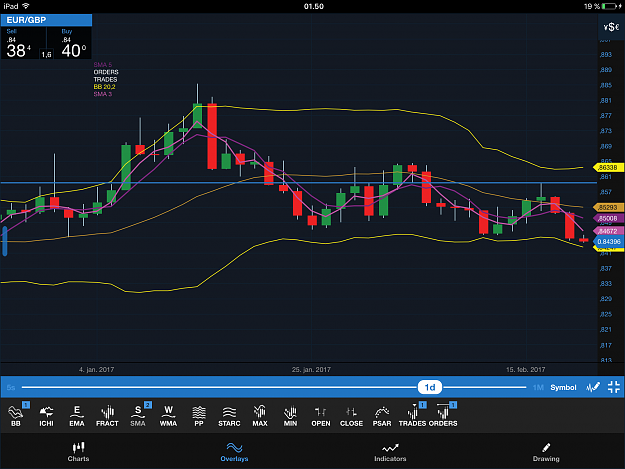The height and width of the screenshot is (469, 625).
Task: Add the WMA overlay
Action: click(168, 416)
